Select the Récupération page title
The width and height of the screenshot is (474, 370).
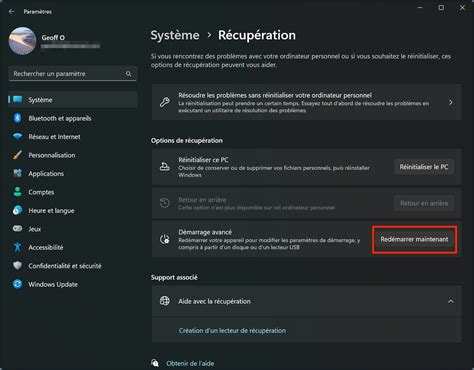257,35
